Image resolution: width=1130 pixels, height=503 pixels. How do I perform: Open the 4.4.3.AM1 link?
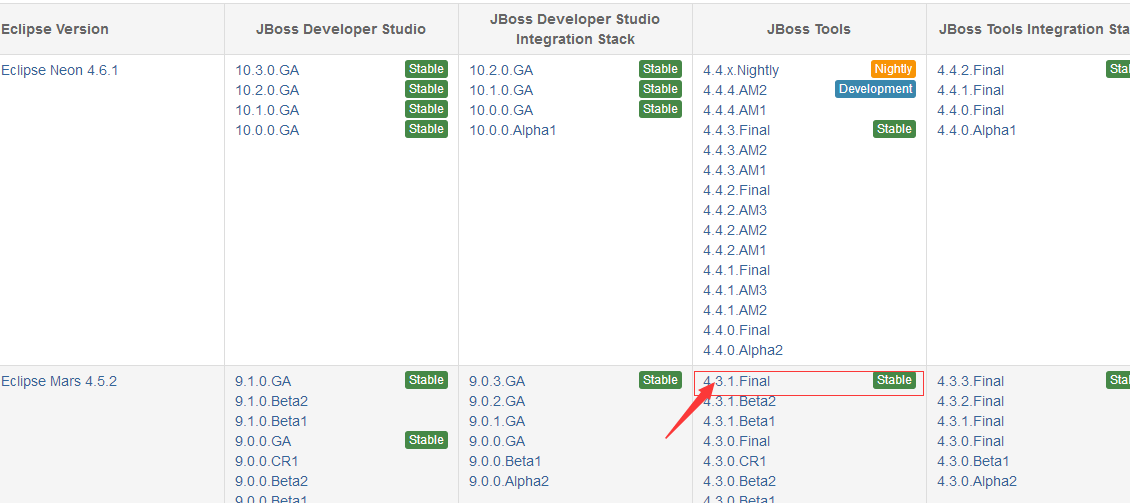[x=735, y=170]
